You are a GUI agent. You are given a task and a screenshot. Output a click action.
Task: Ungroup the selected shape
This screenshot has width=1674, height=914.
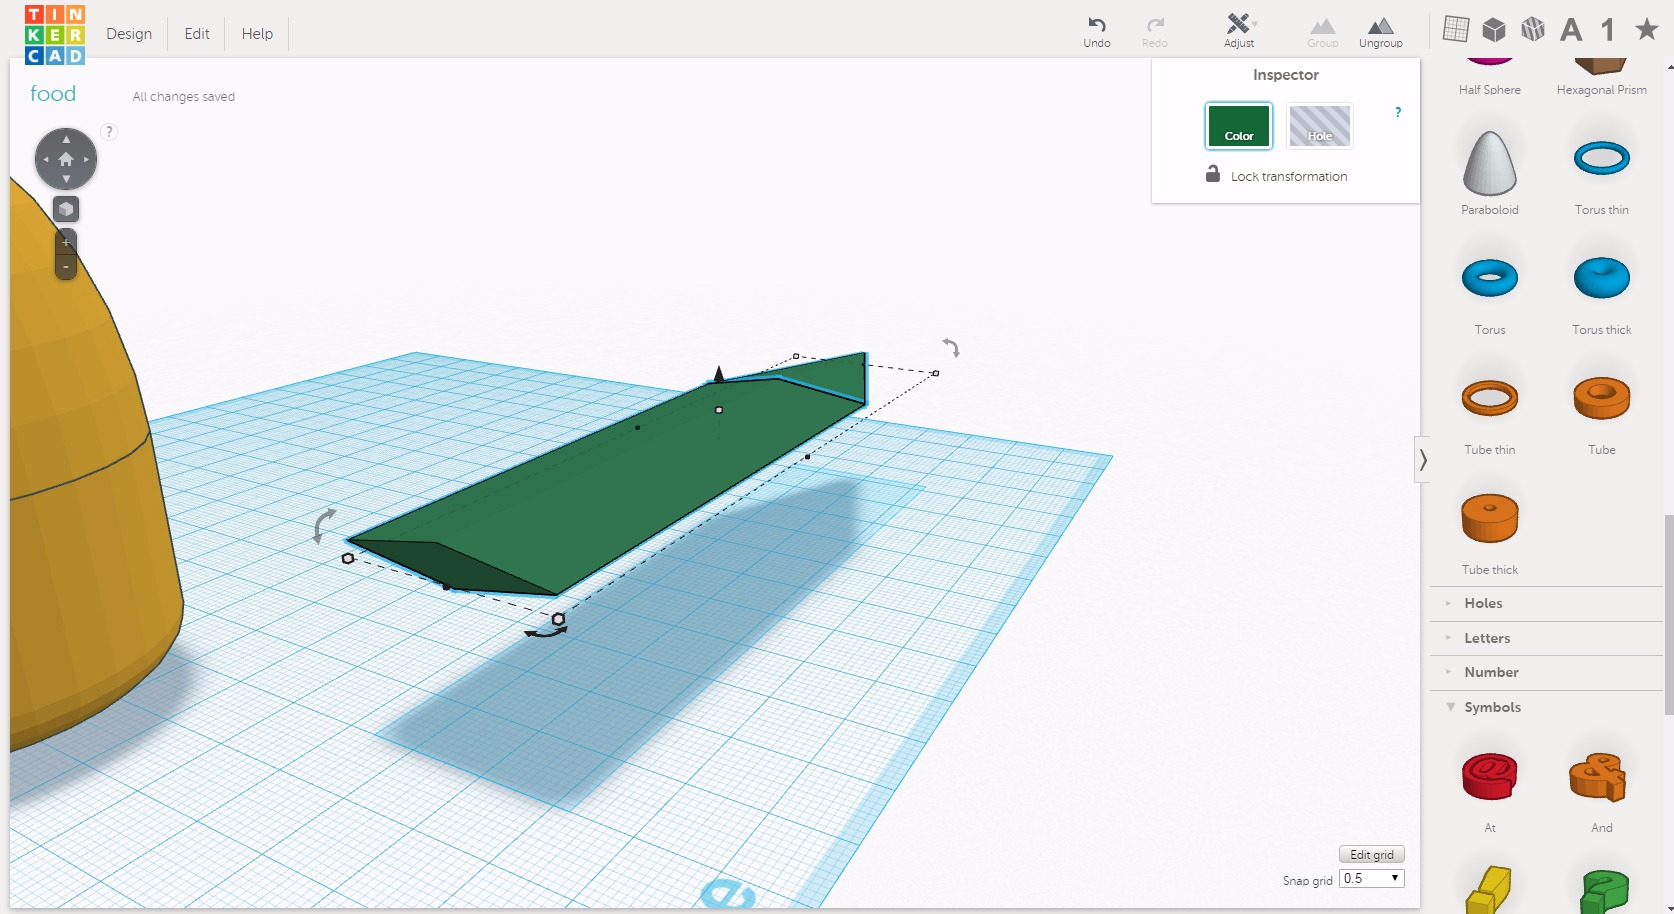click(1380, 32)
